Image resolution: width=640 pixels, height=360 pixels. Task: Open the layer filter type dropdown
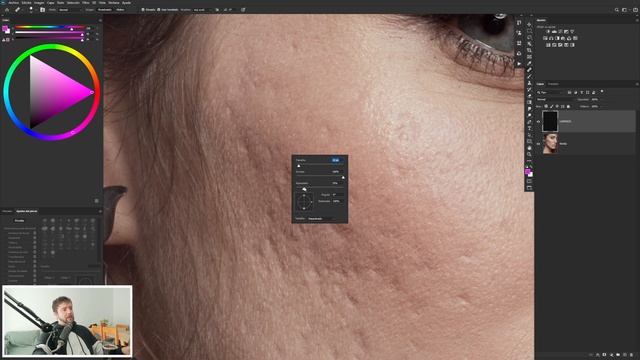[x=549, y=92]
